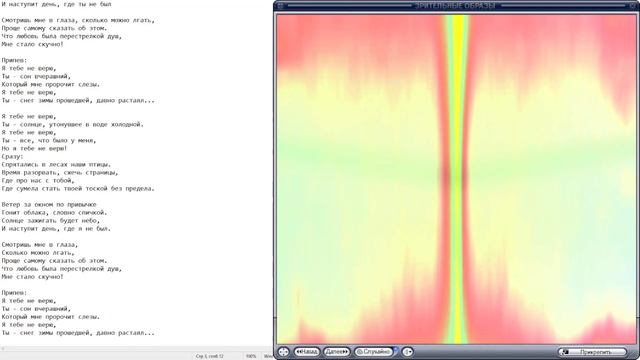Click 'Ты - солнце, утонувшее в воде холодной.'
Viewport: 640px width, 360px height.
point(73,124)
